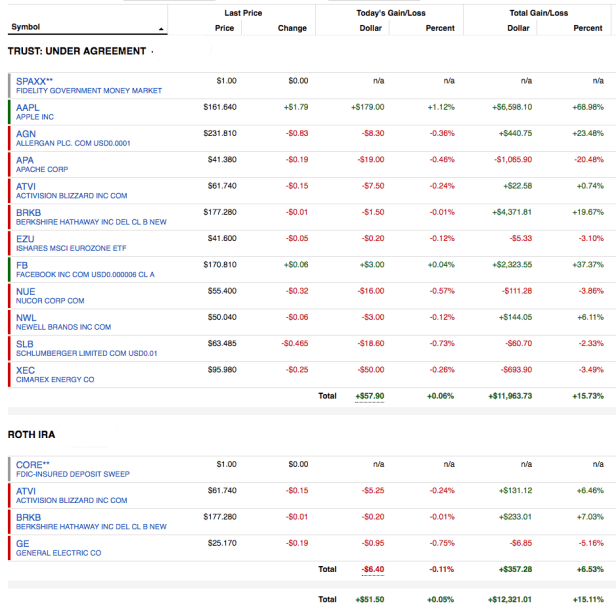This screenshot has width=616, height=614.
Task: Click the Trust total today's gain +$57.90
Action: click(x=370, y=396)
